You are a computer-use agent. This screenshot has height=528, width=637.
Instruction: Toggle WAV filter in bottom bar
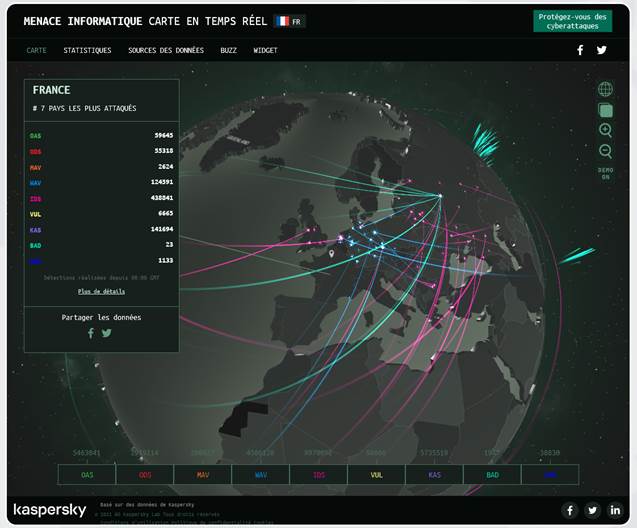tap(261, 474)
